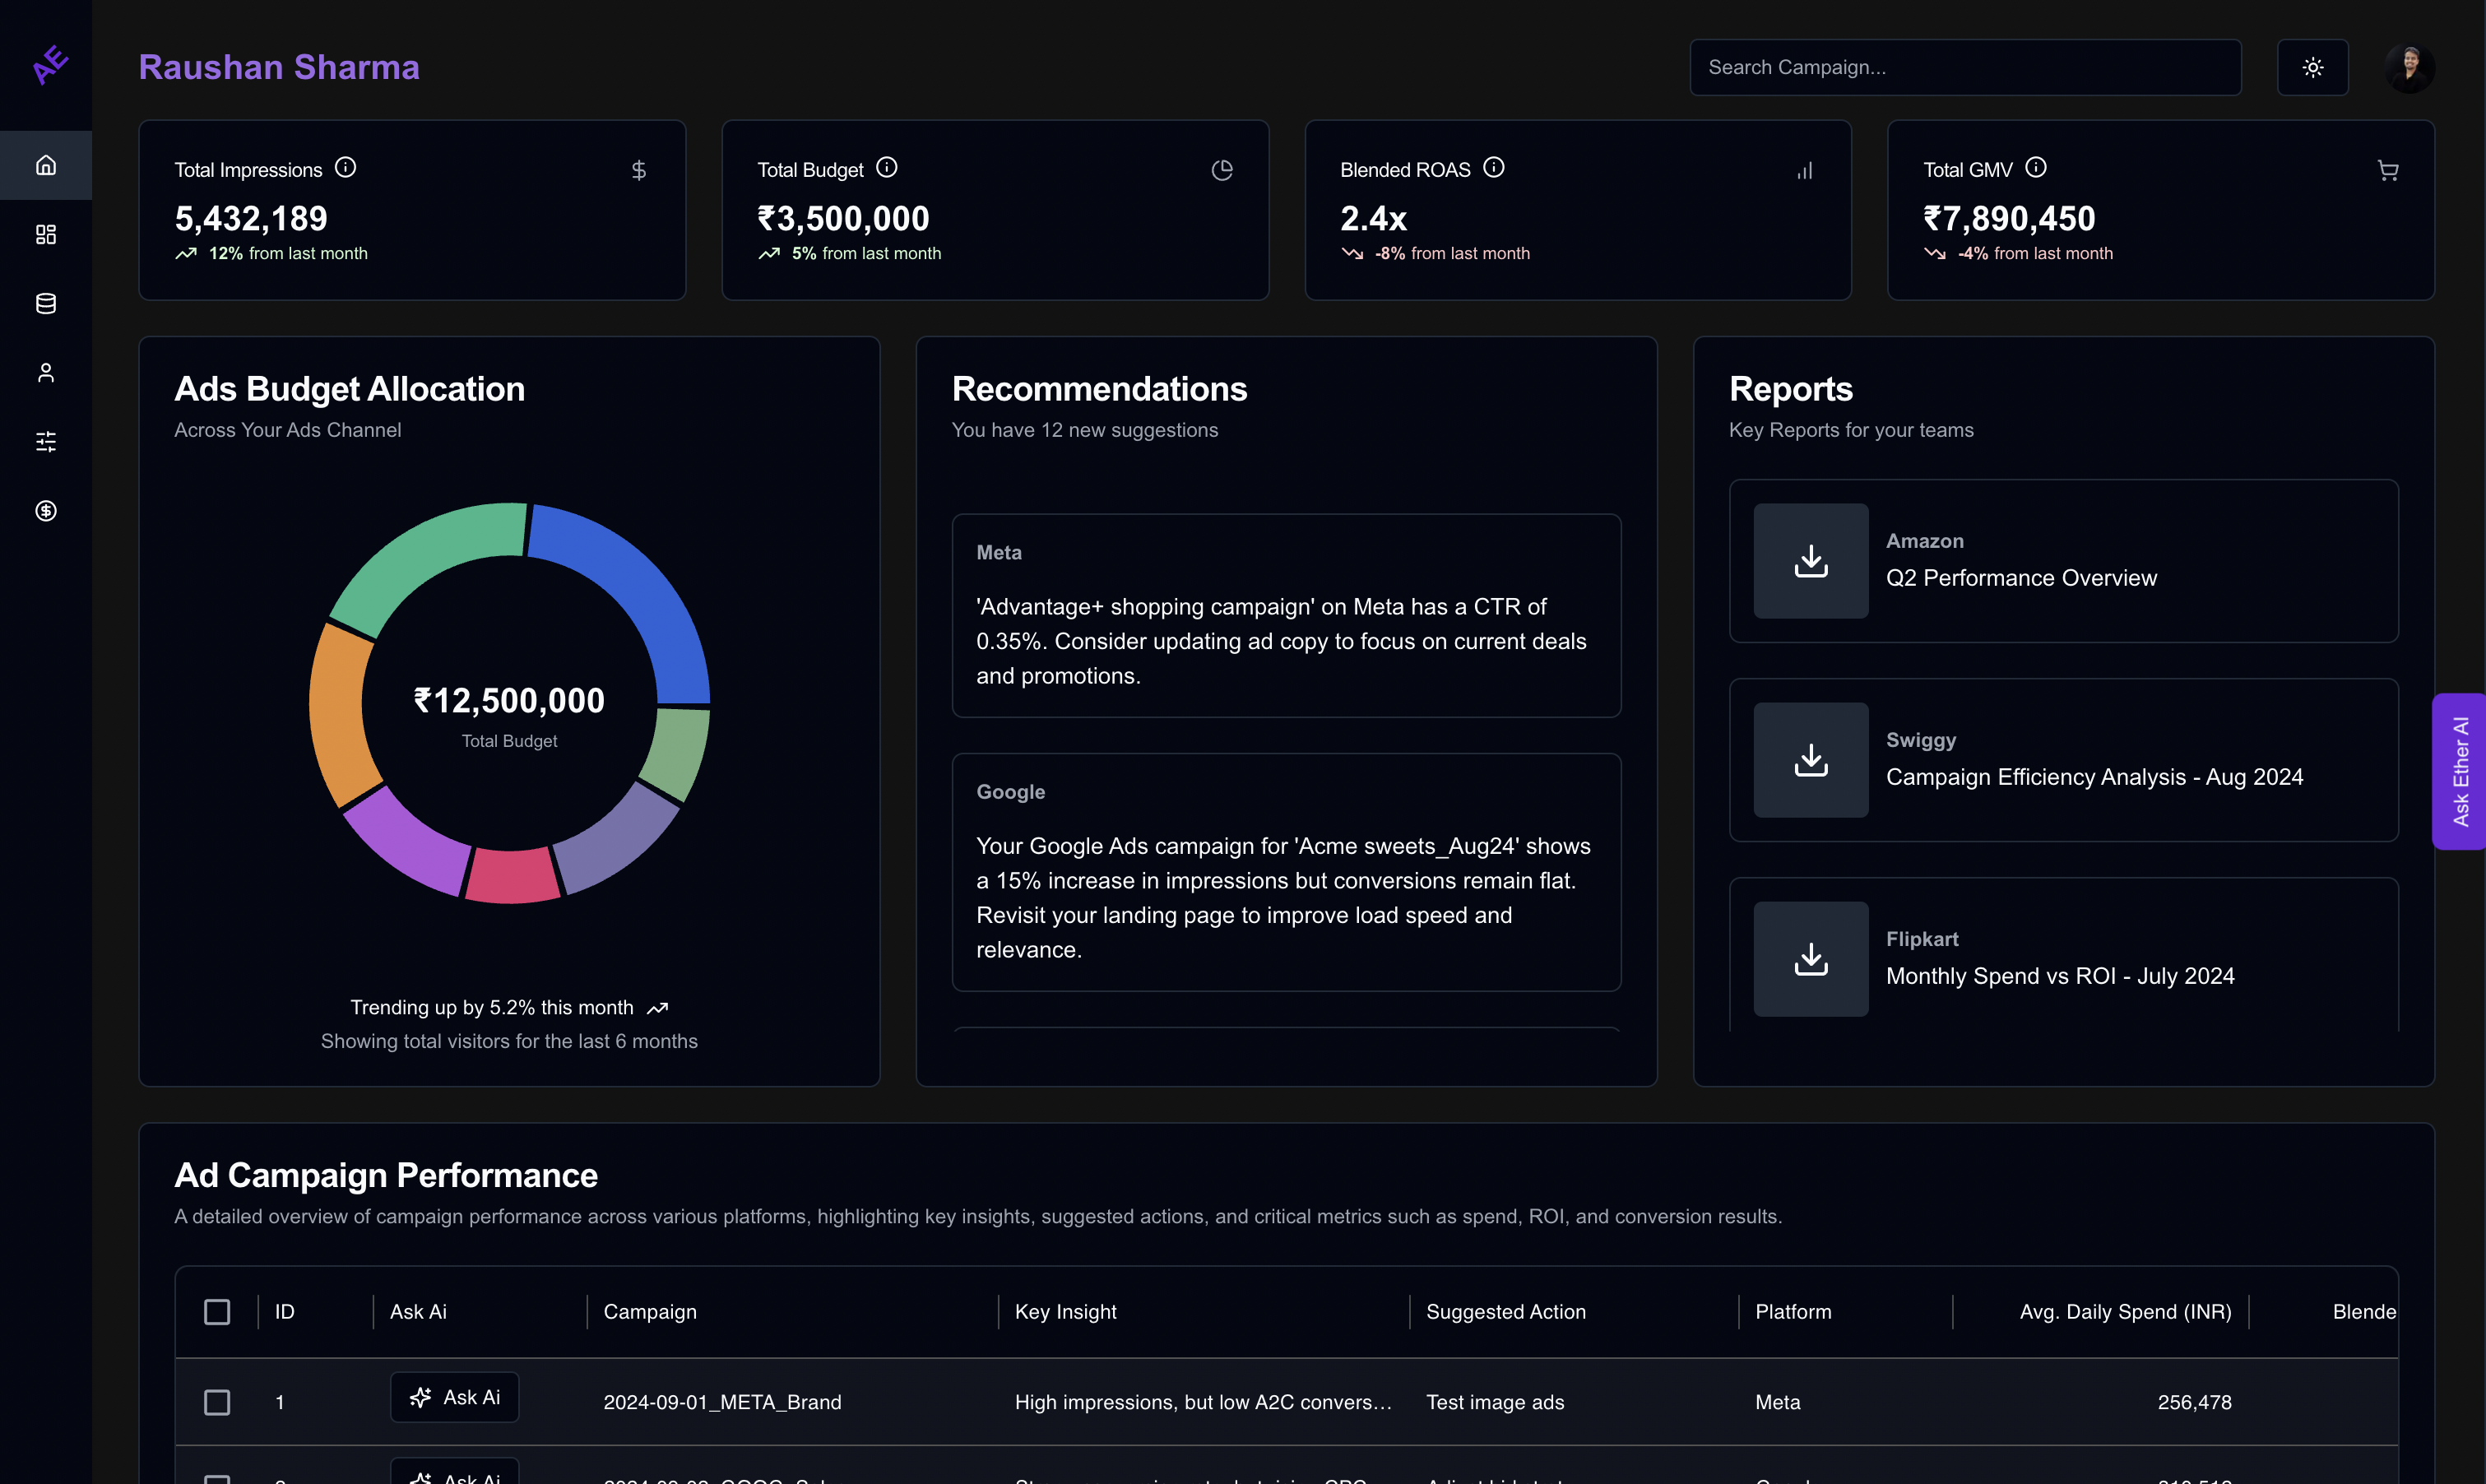Open the user profile sidebar icon
Screen dimensions: 2486x1484
point(46,372)
